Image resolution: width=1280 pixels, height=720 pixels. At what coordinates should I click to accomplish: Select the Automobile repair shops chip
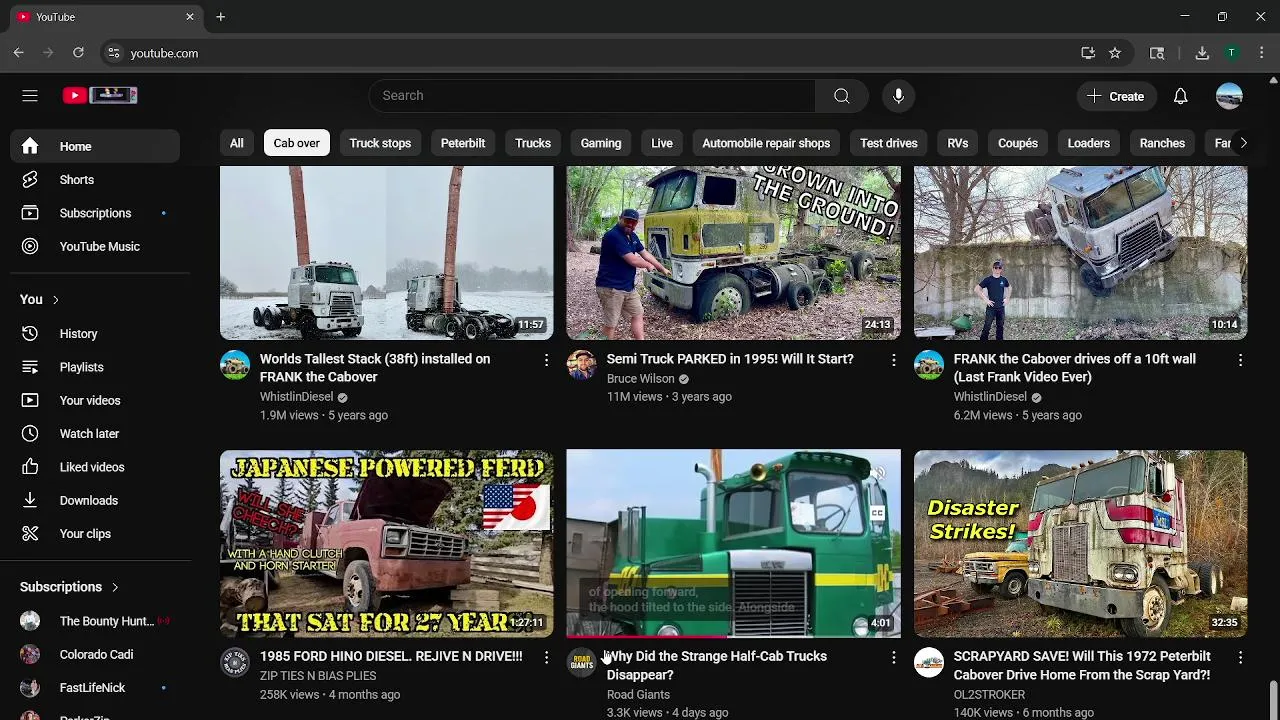[x=766, y=143]
